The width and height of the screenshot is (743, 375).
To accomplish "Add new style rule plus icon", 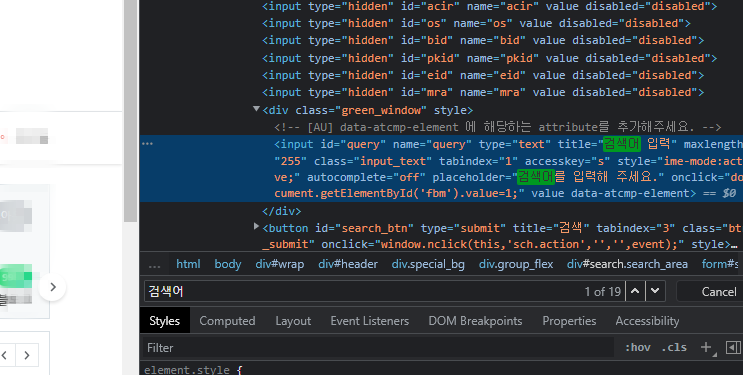I will click(x=707, y=348).
